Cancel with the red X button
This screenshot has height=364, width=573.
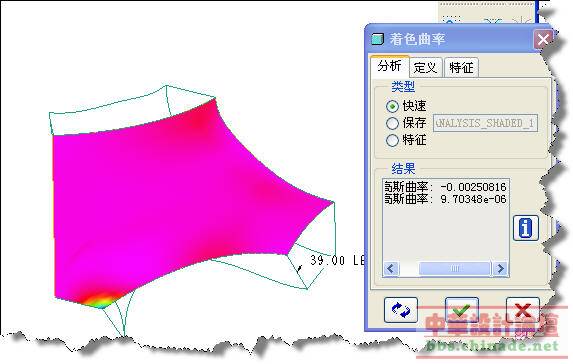[x=523, y=310]
